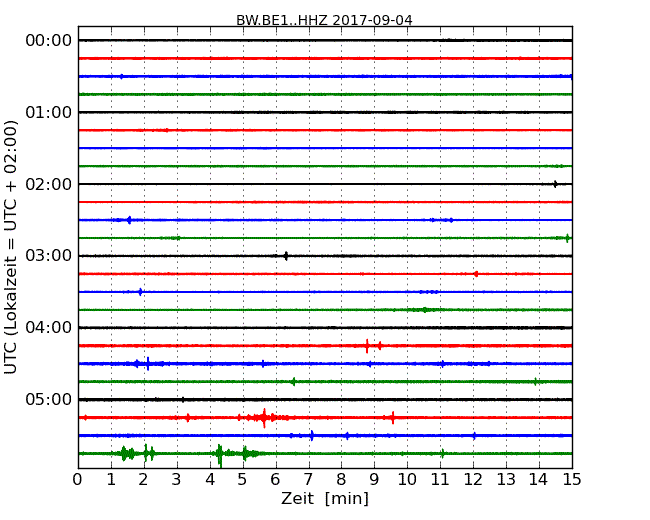Click the spike on the black 02:00 trace

click(x=555, y=184)
